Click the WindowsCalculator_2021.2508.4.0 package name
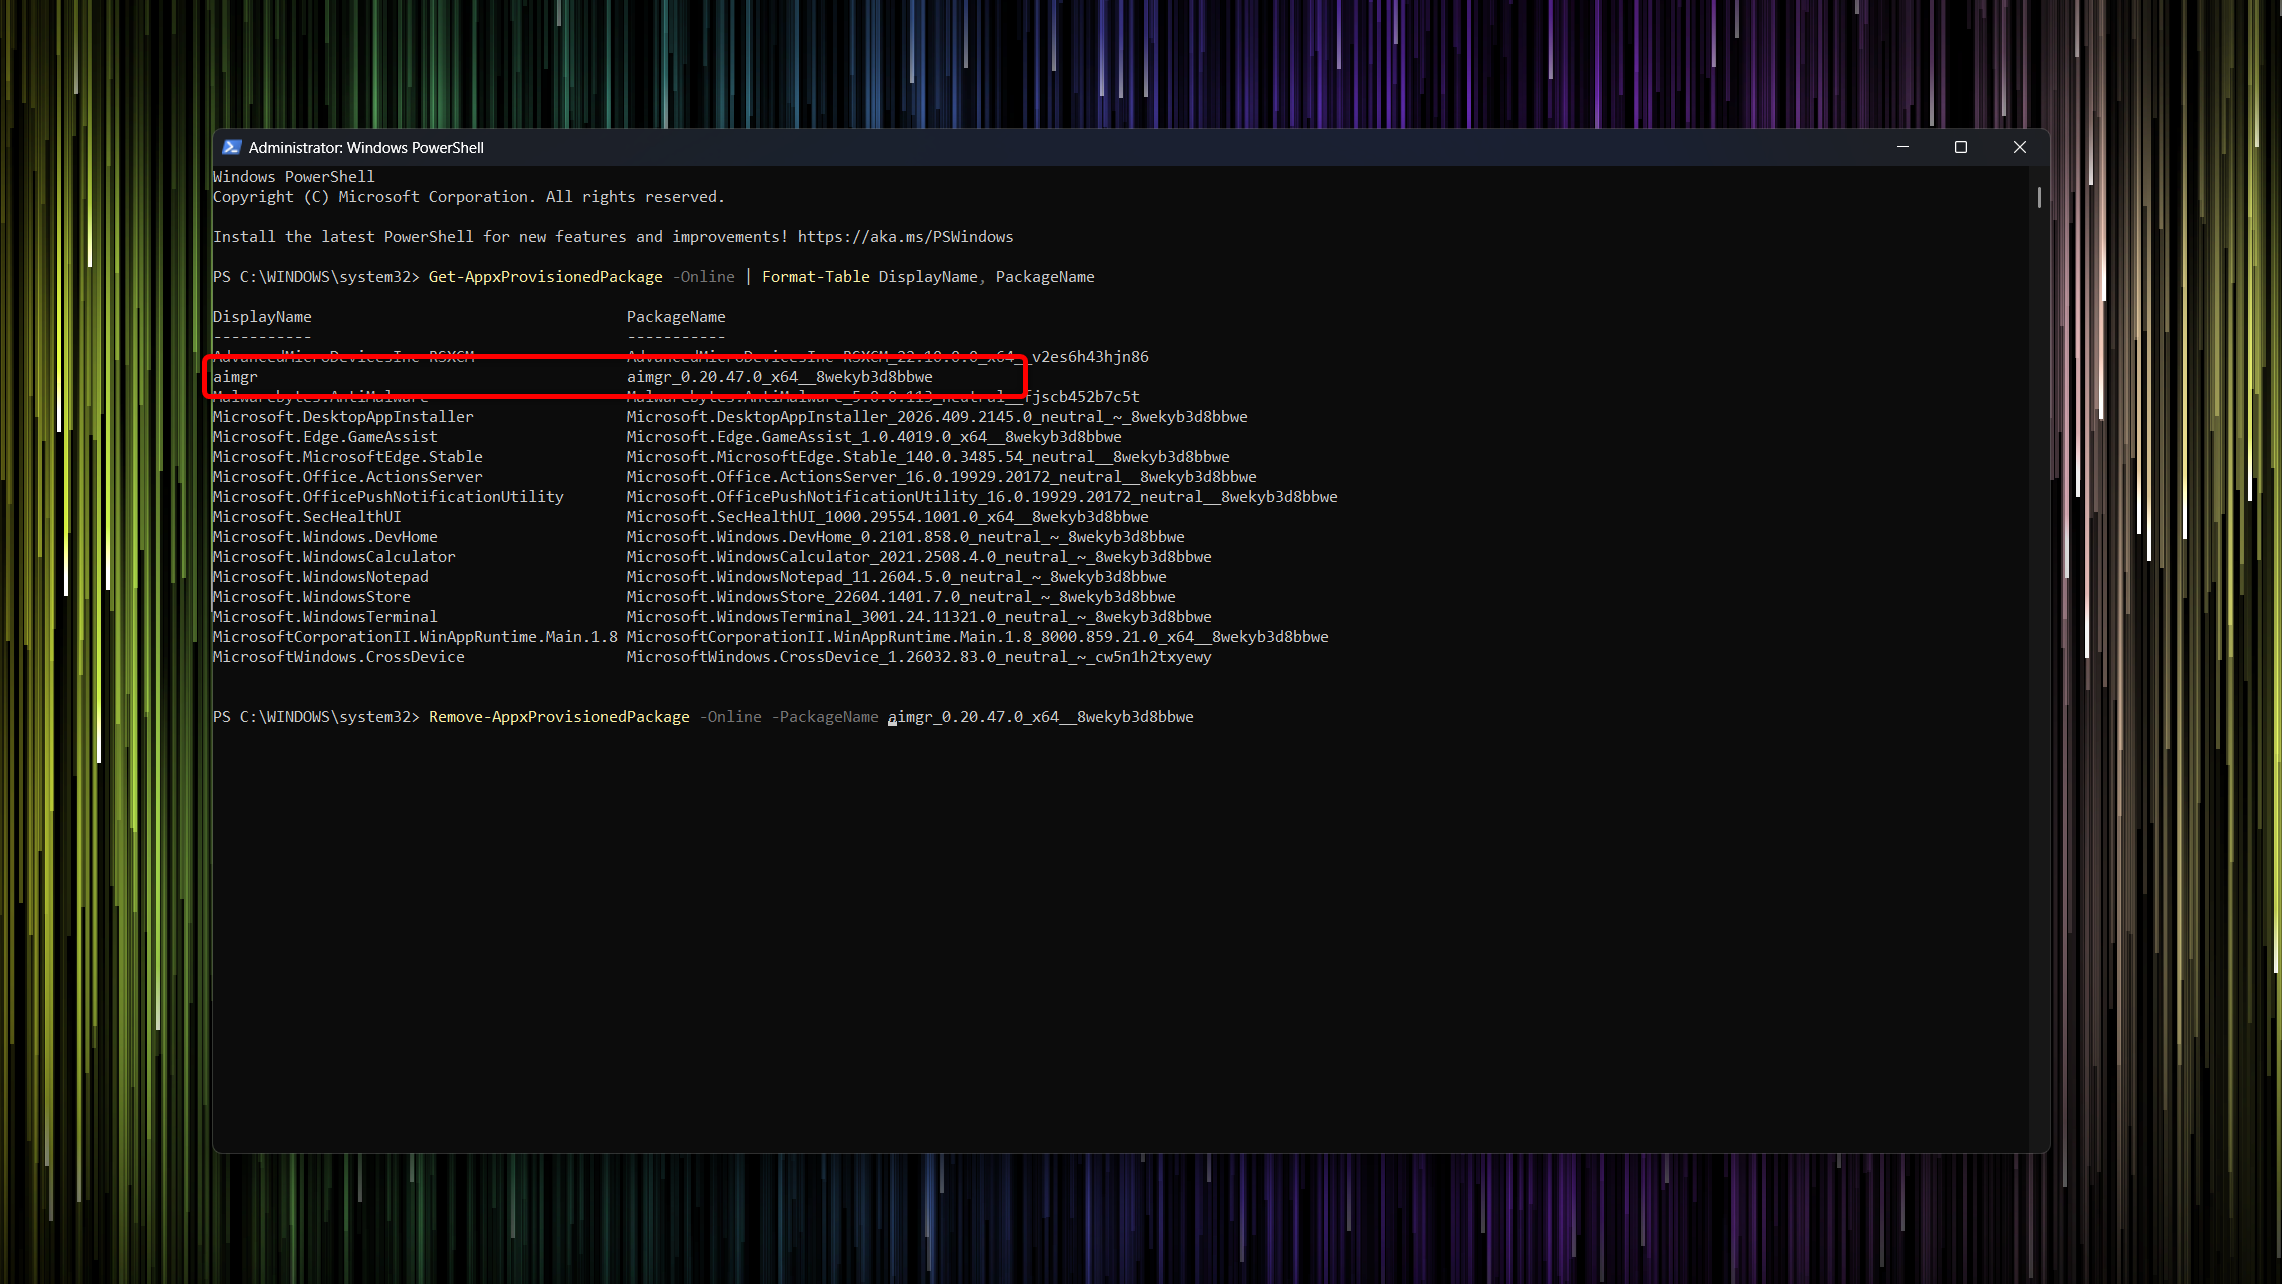Screen dimensions: 2282x1284 point(919,557)
